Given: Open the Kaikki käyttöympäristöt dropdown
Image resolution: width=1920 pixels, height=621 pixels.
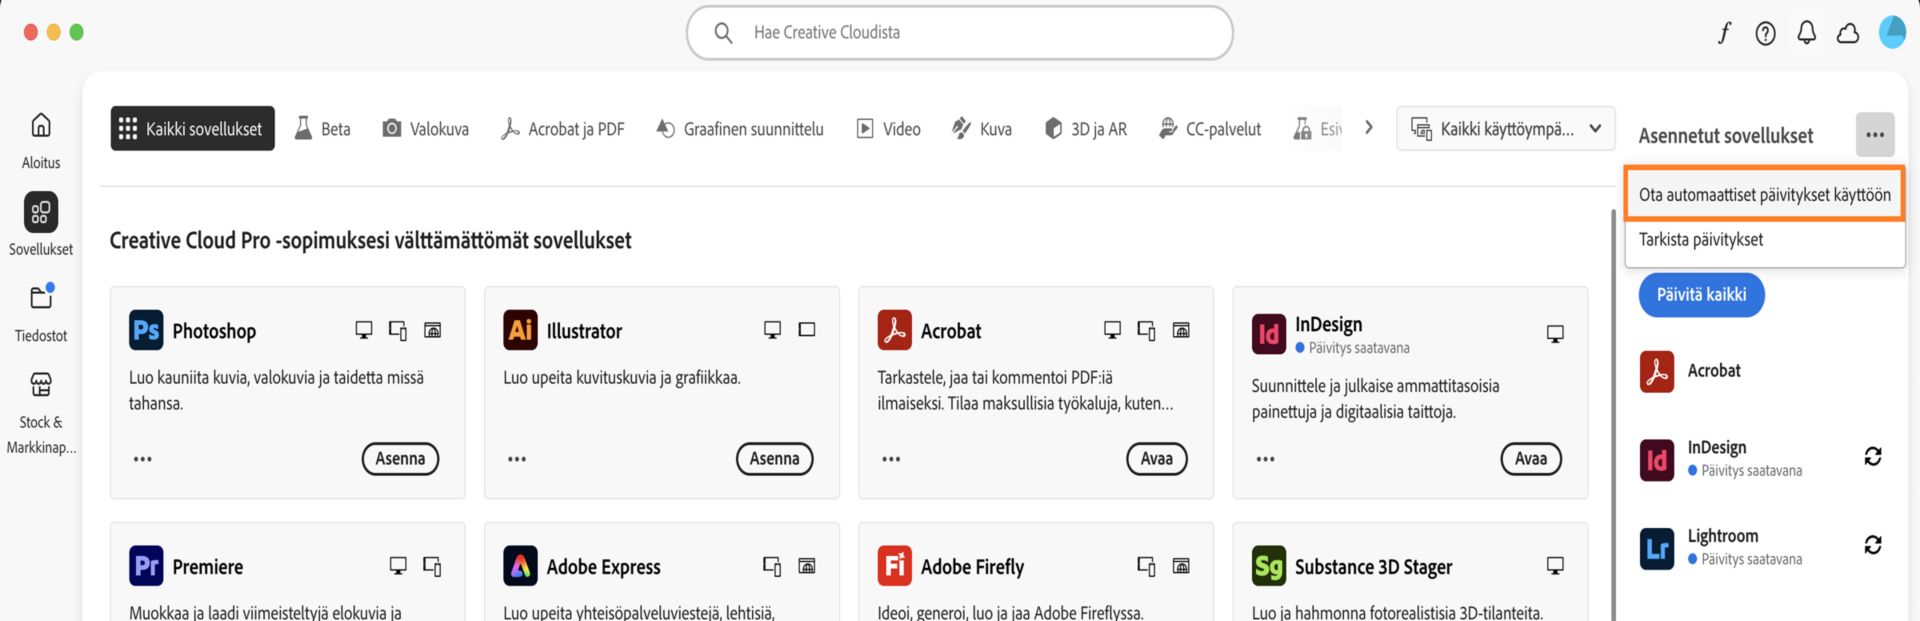Looking at the screenshot, I should click(1505, 129).
